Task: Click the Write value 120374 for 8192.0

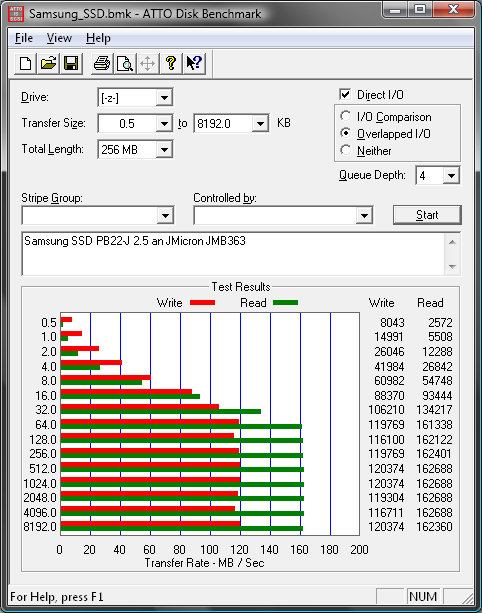Action: click(386, 527)
